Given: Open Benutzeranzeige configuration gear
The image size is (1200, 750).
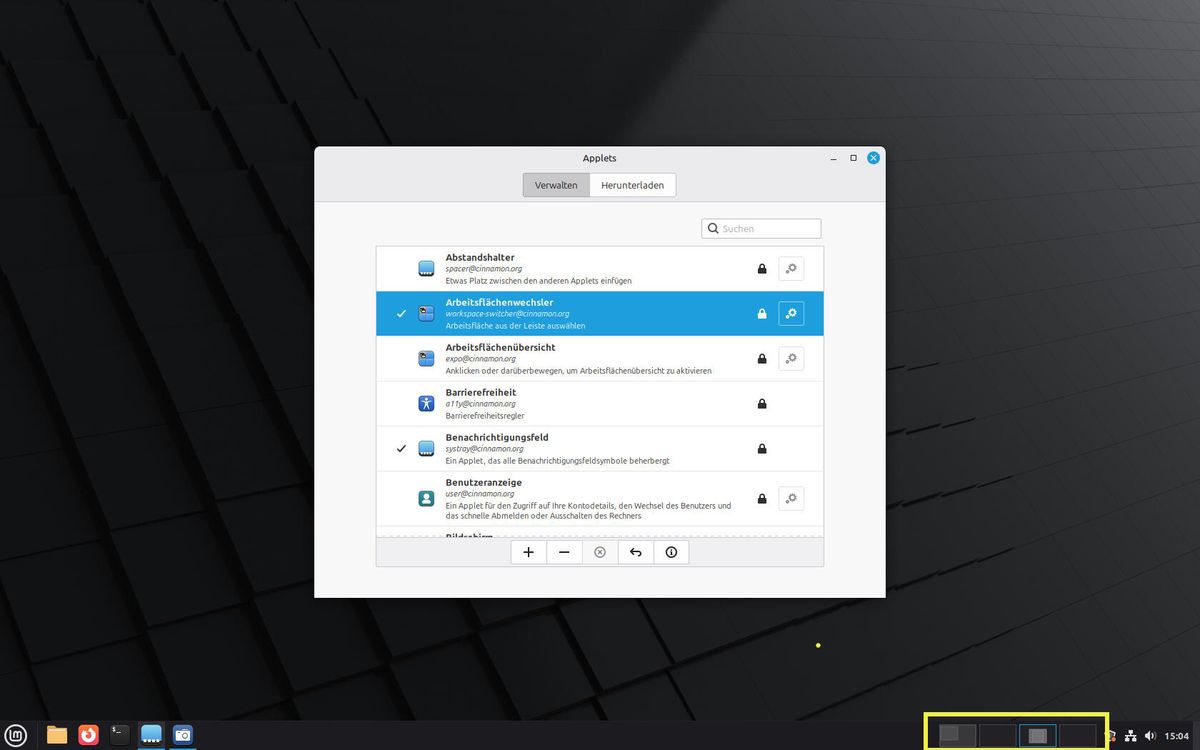Looking at the screenshot, I should coord(791,498).
